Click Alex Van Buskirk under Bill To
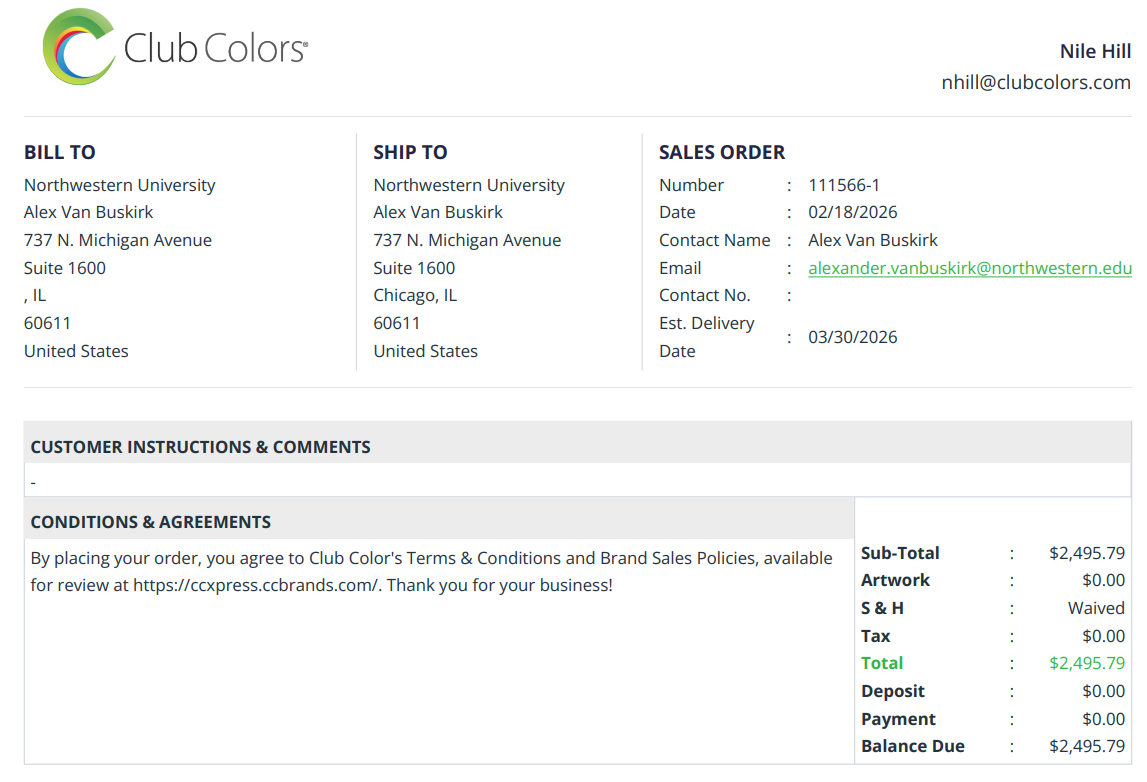 [89, 212]
